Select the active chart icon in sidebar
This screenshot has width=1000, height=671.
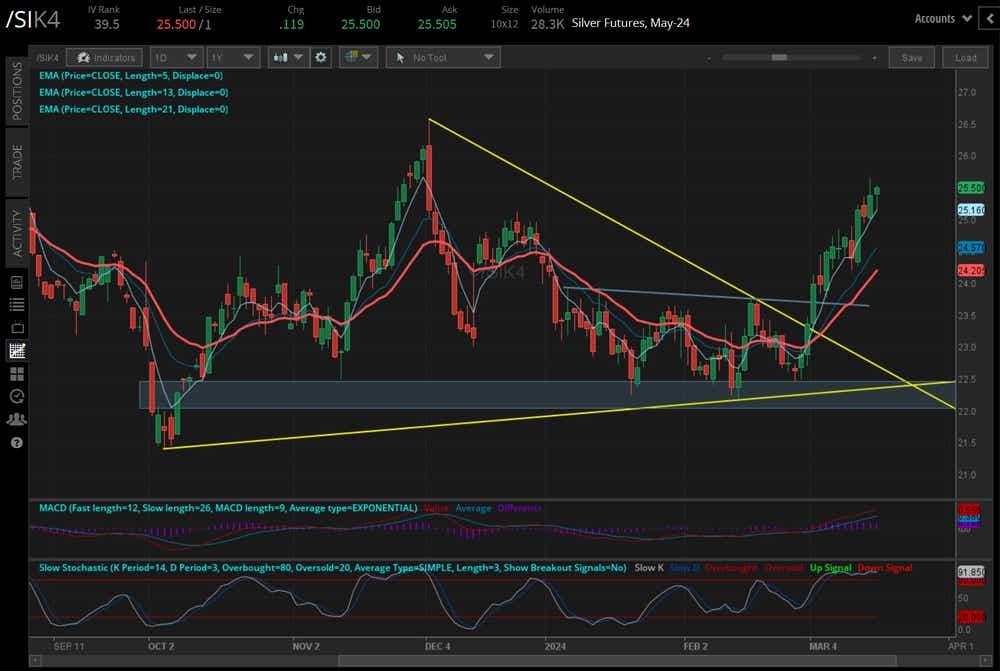(16, 351)
